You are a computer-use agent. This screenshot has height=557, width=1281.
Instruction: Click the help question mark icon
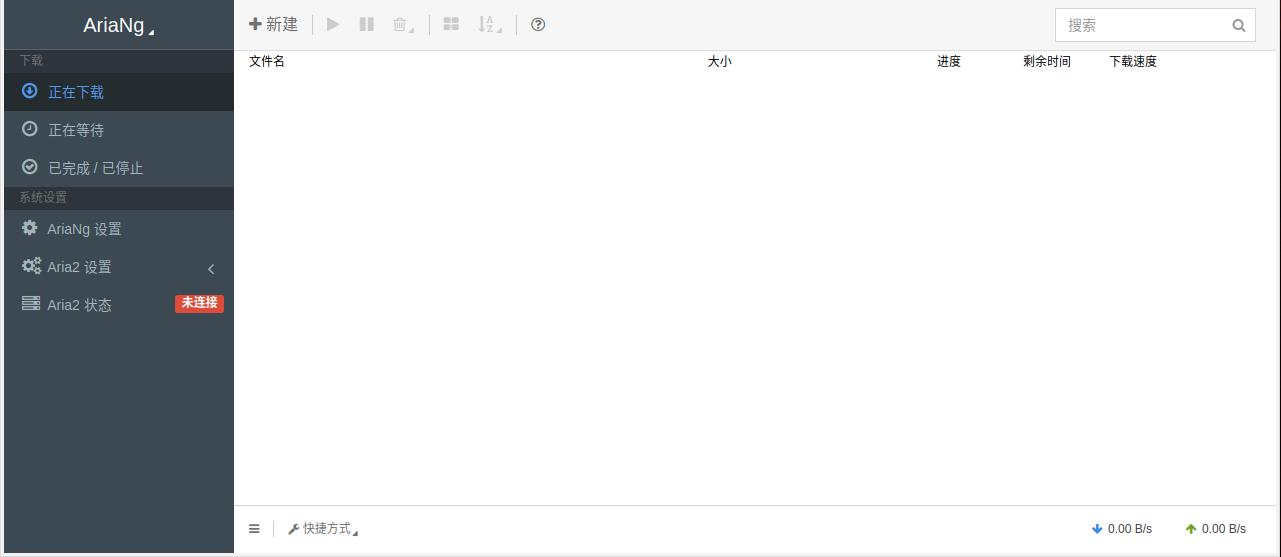pos(538,24)
